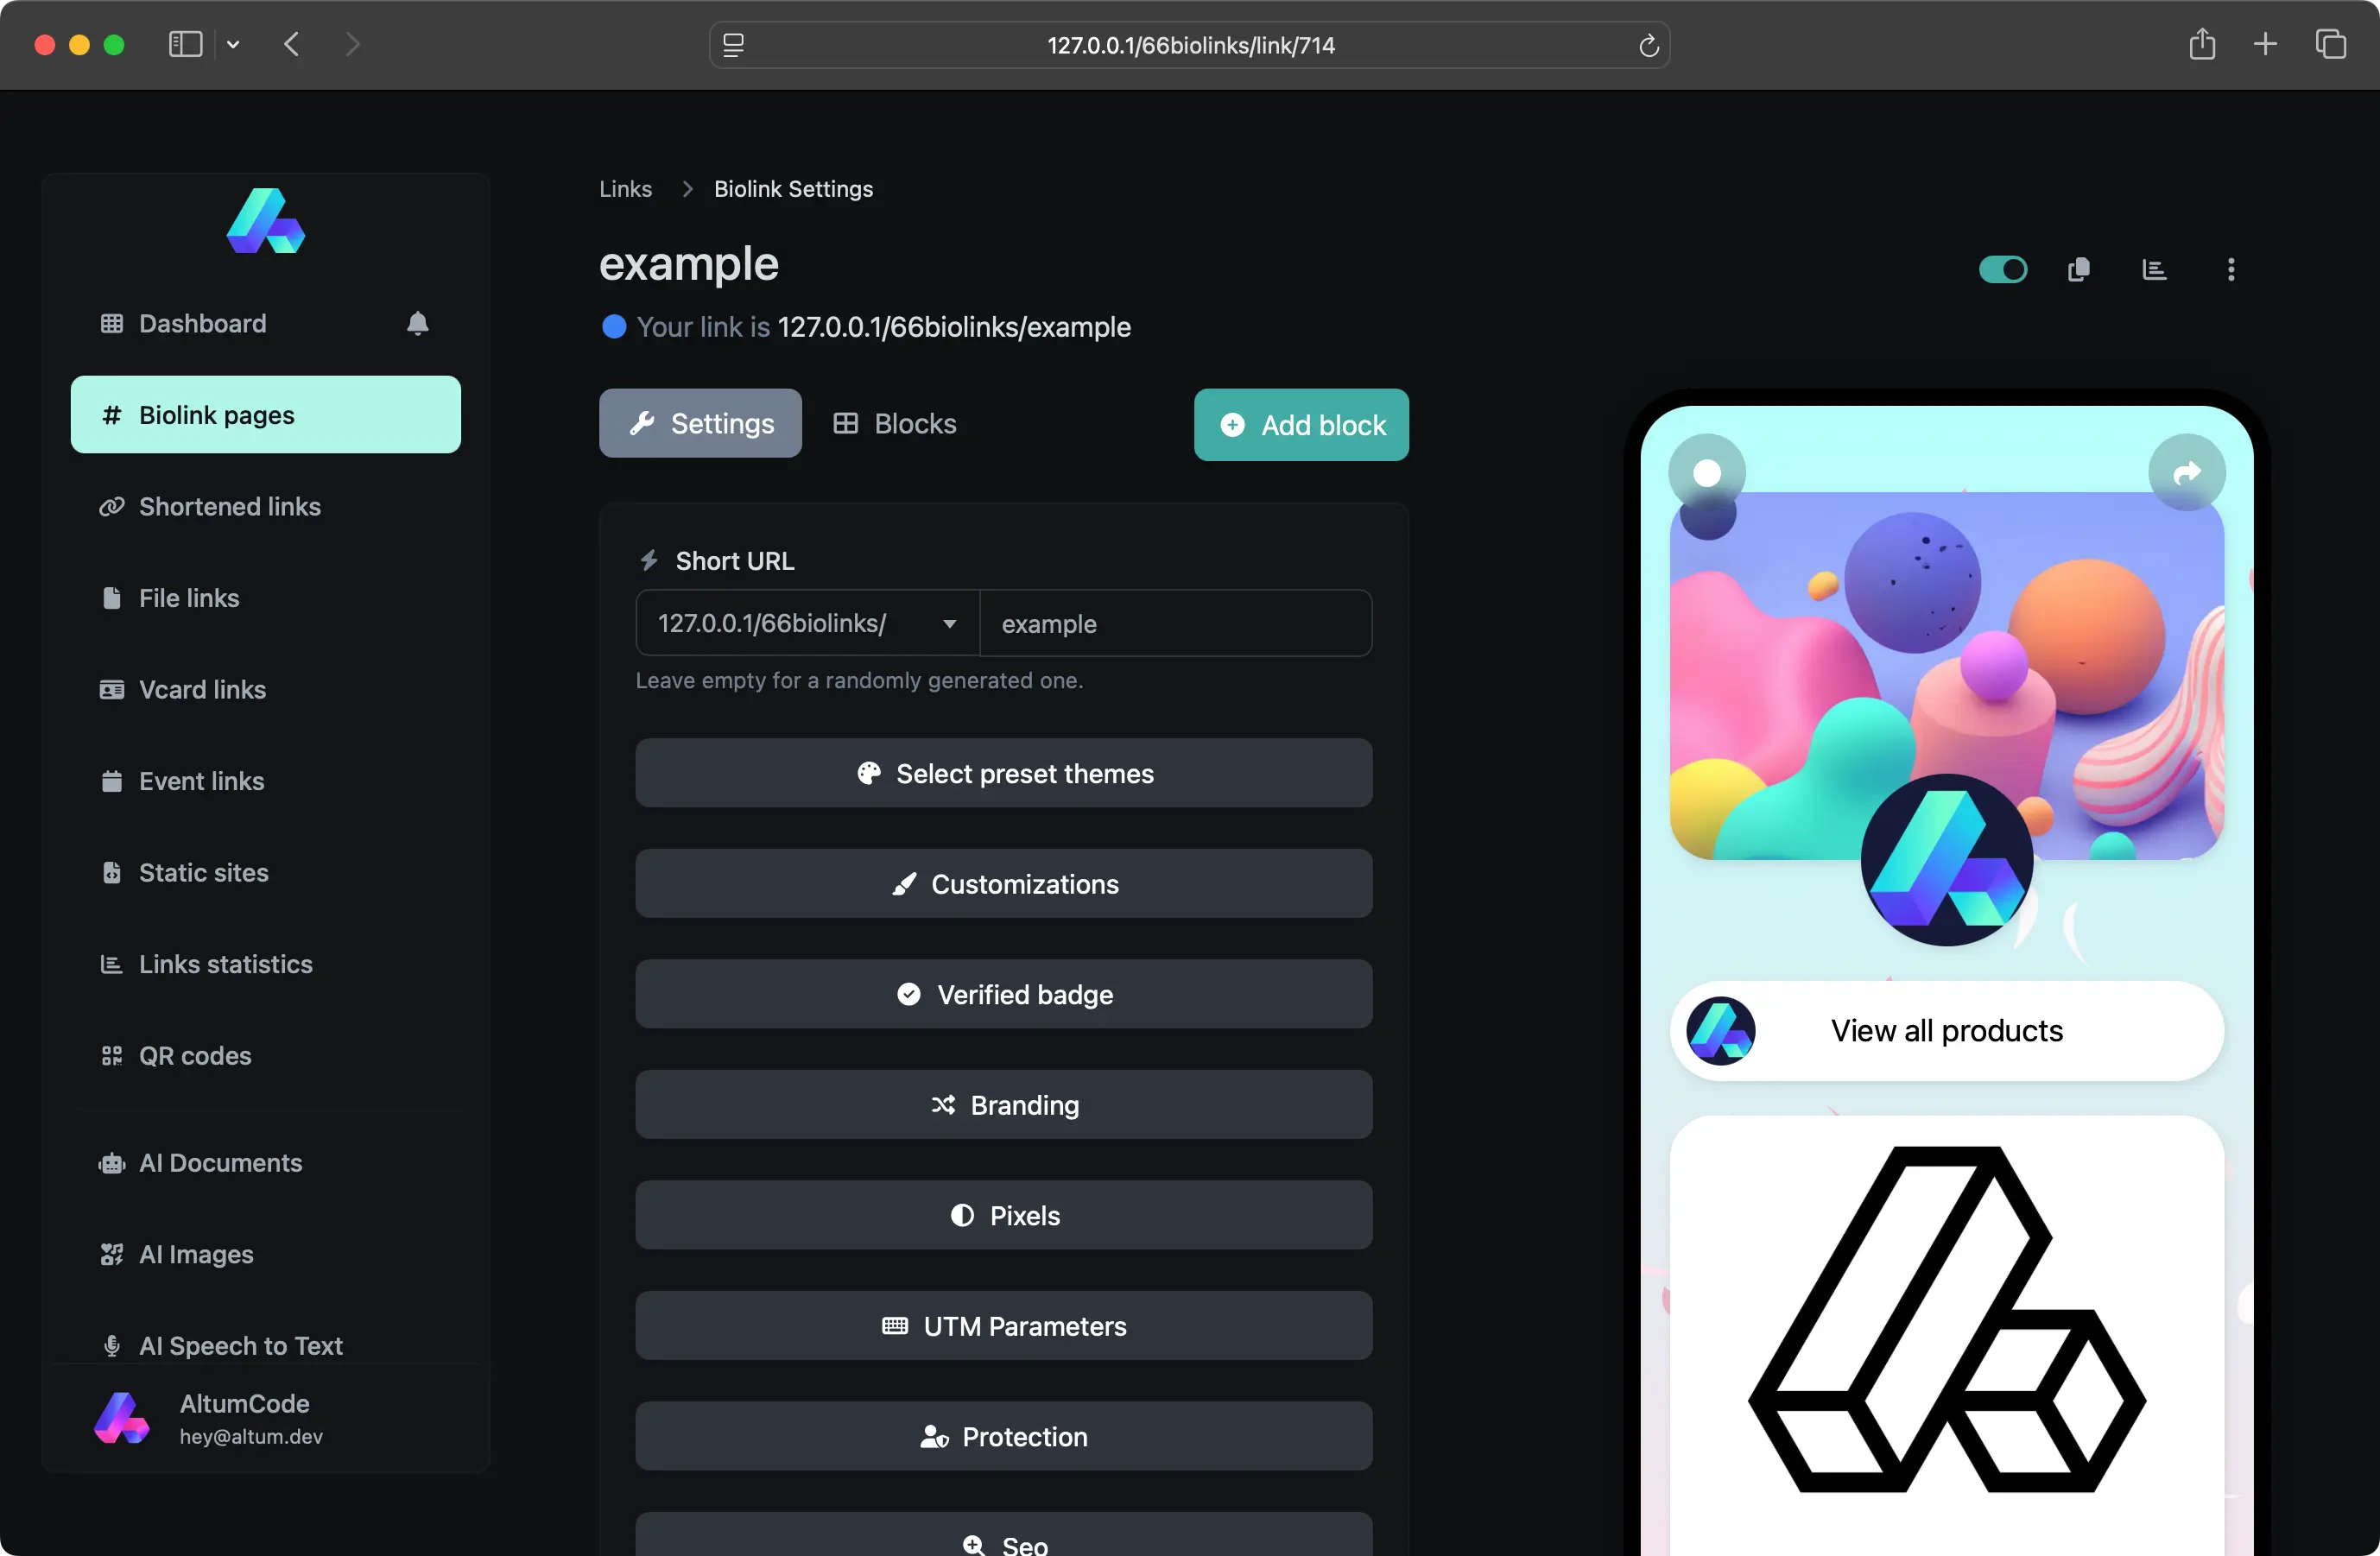The image size is (2380, 1556).
Task: Open Static sites in the sidebar
Action: point(203,872)
